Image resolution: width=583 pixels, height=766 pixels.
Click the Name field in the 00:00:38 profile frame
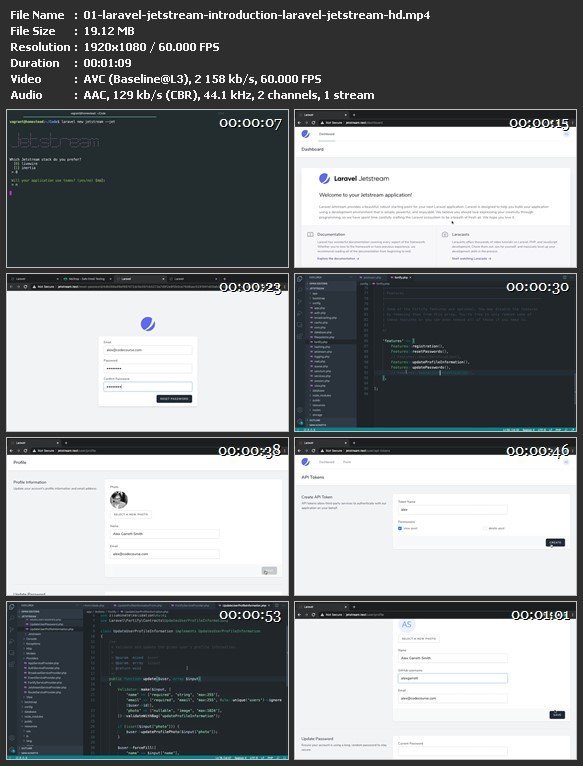(165, 534)
